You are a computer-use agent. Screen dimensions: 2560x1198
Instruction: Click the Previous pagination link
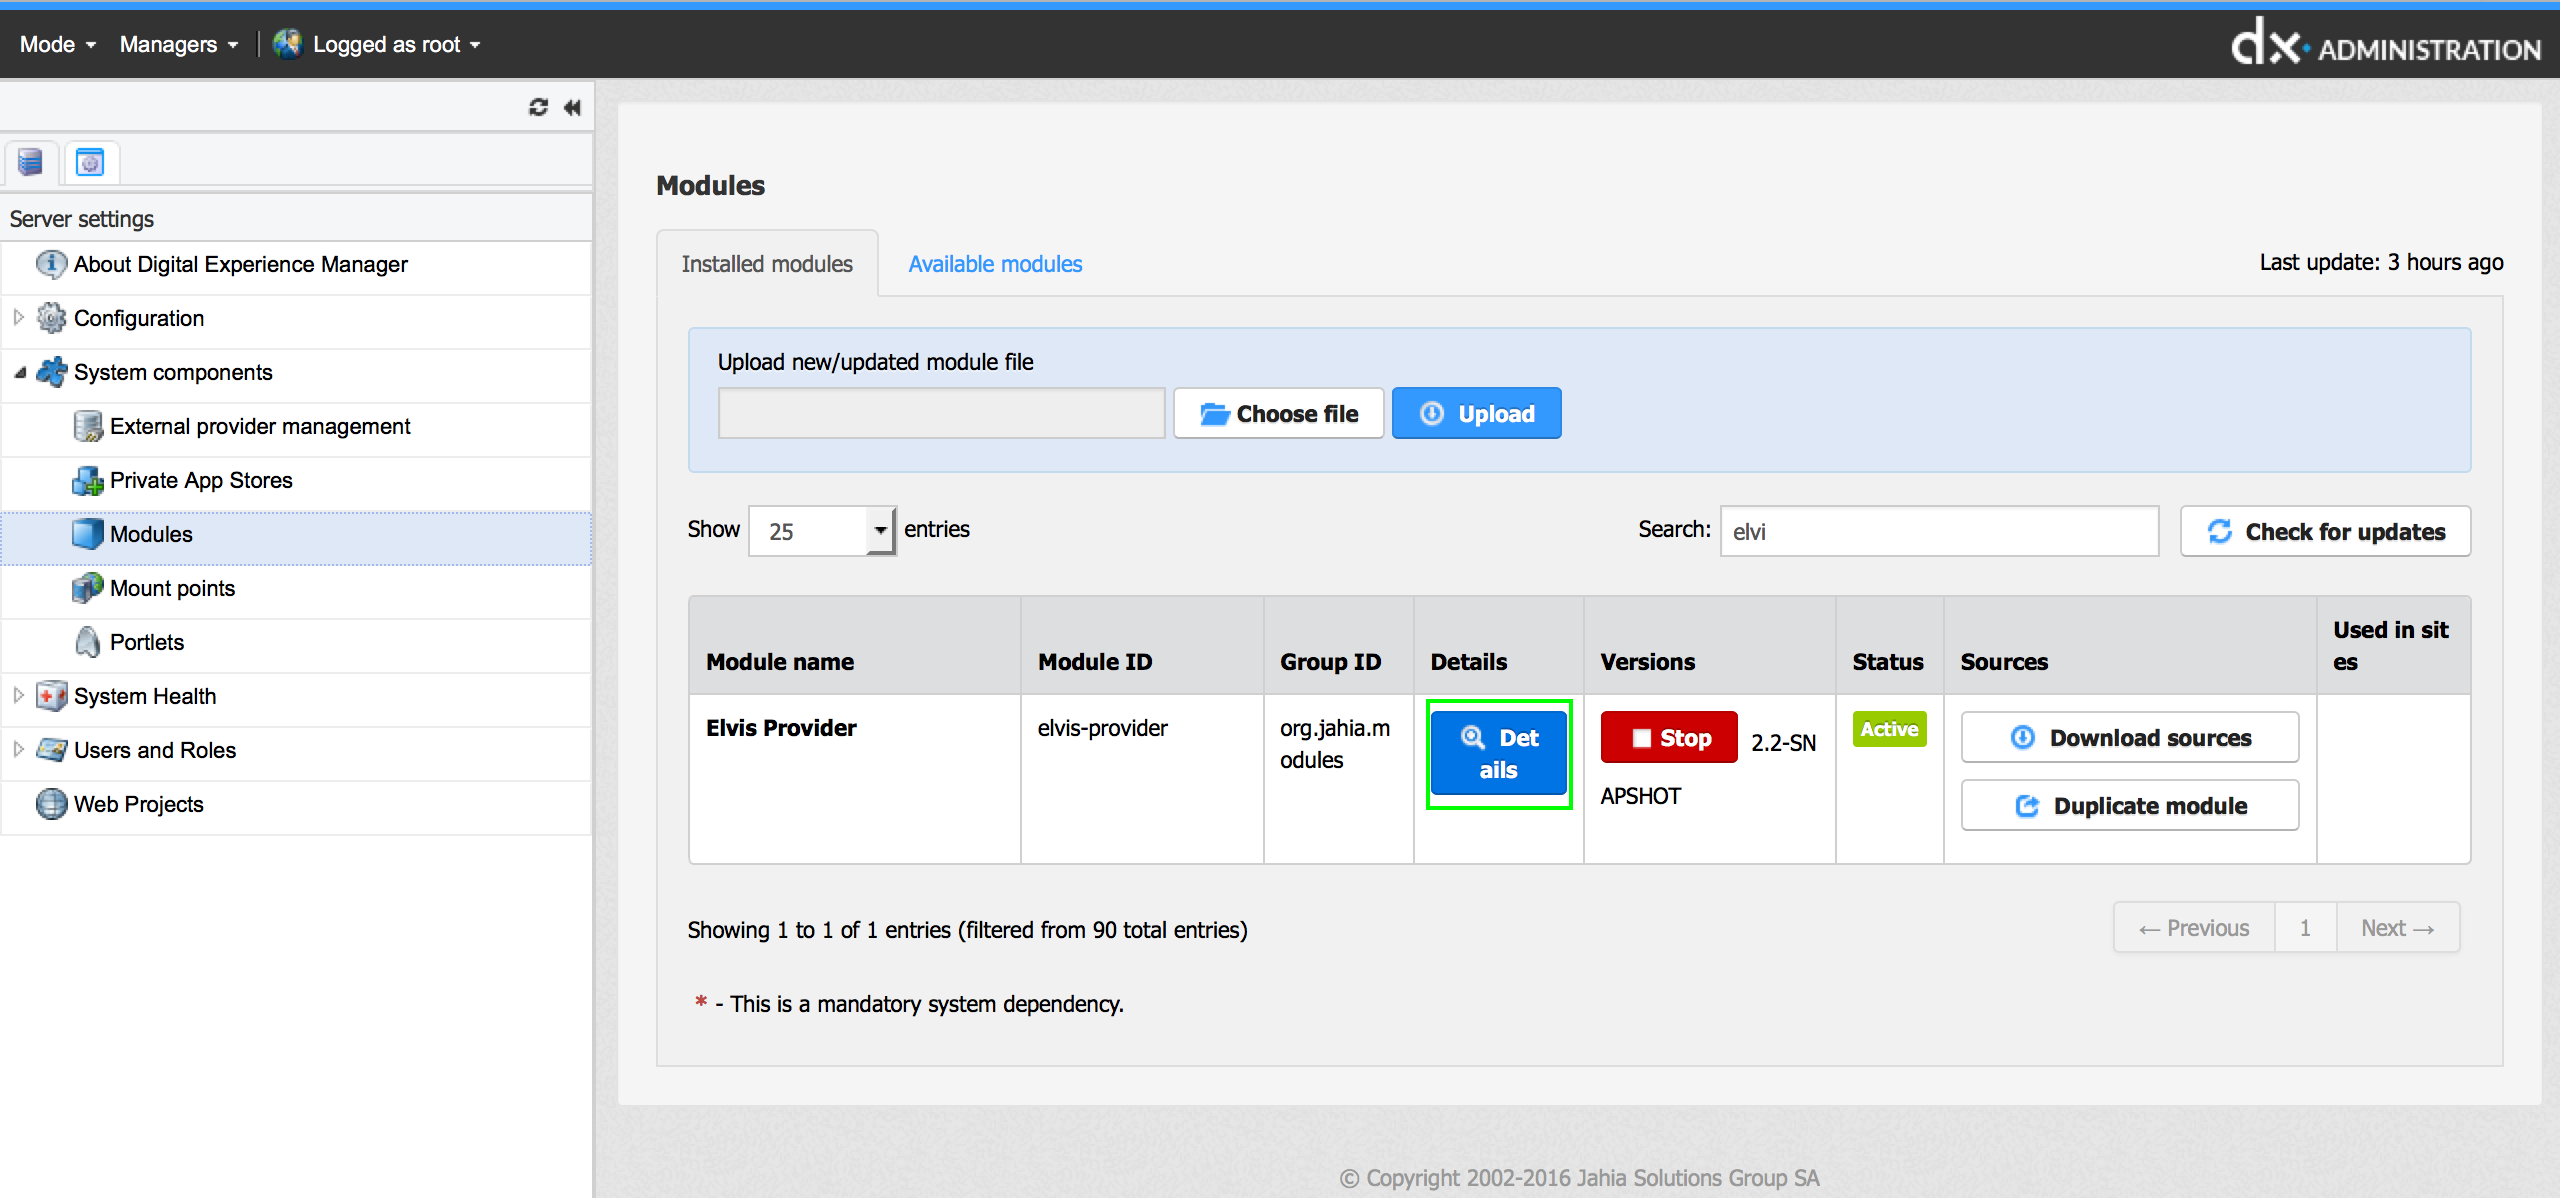click(2194, 928)
